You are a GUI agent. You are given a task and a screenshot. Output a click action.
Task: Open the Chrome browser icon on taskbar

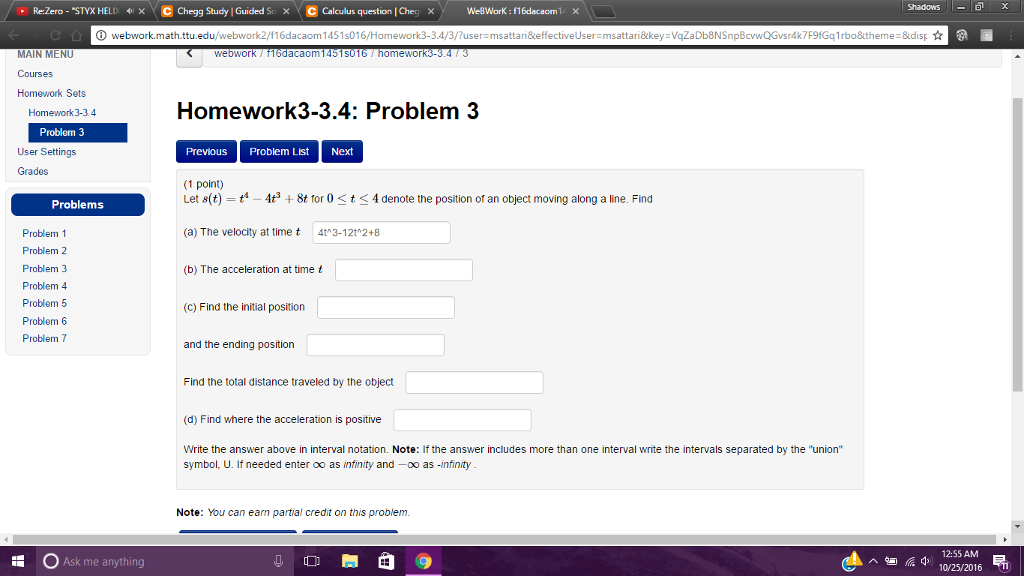point(422,561)
